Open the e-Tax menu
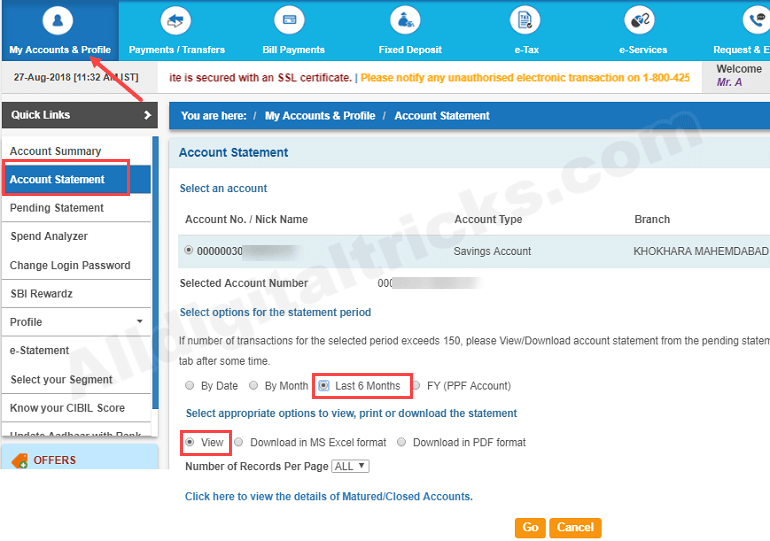 pos(526,50)
